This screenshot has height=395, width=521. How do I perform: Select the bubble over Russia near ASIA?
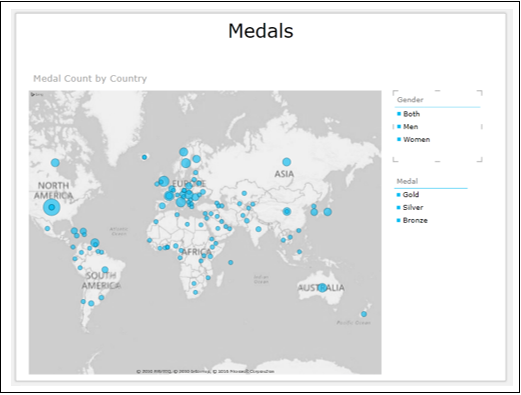[287, 162]
